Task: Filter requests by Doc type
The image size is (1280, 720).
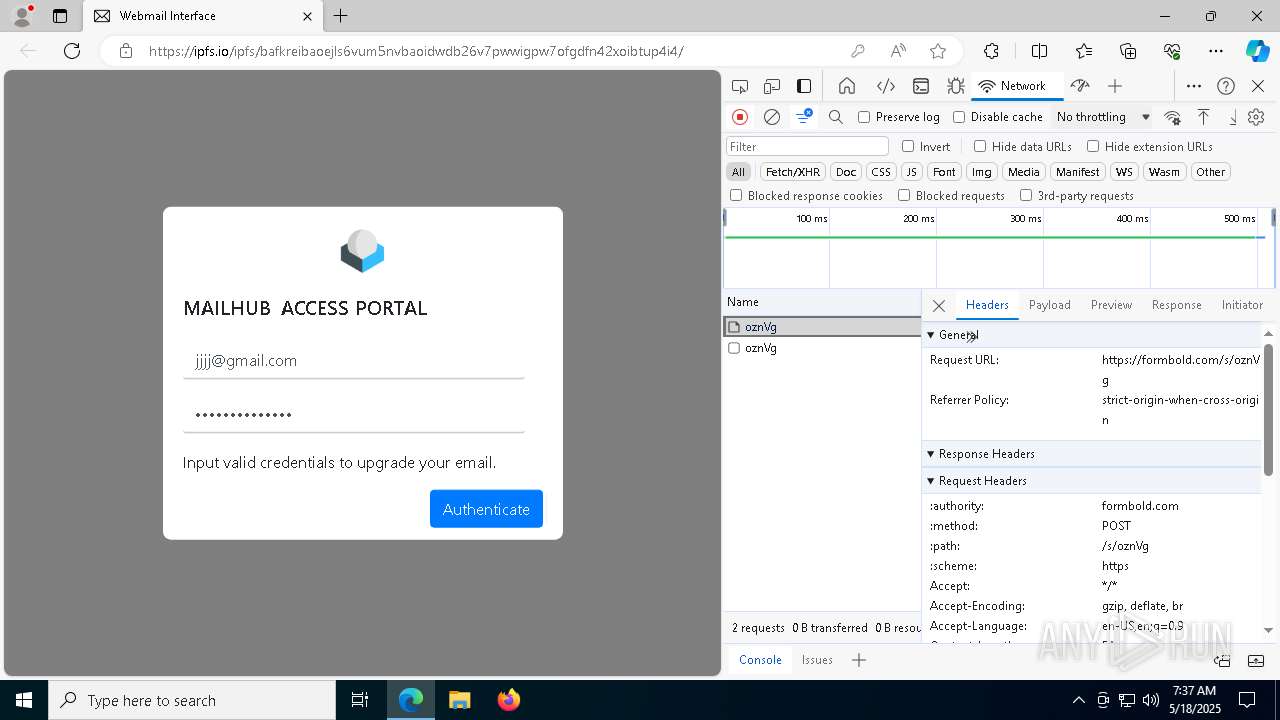Action: [x=846, y=172]
